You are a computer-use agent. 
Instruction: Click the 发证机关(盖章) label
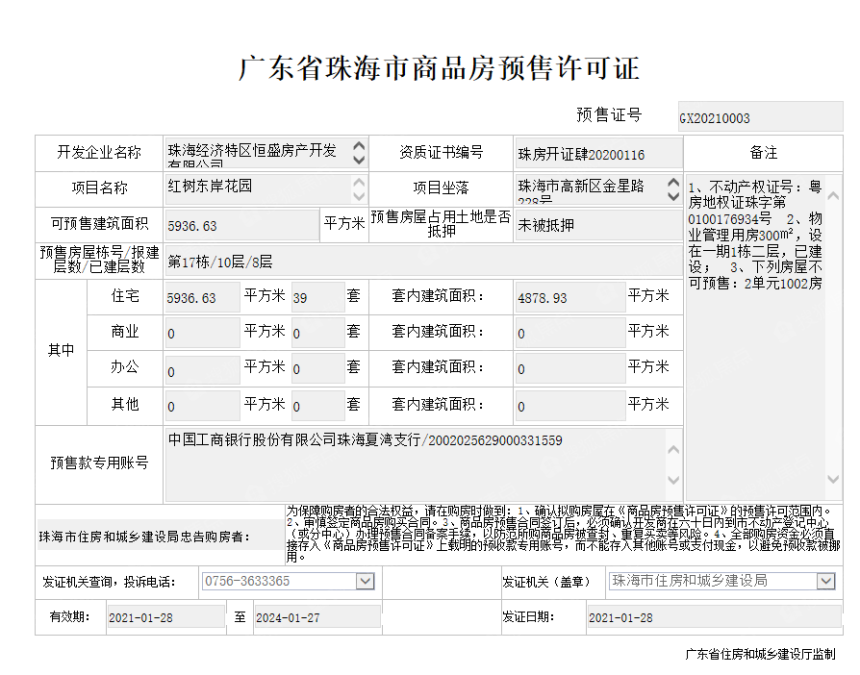pos(546,582)
